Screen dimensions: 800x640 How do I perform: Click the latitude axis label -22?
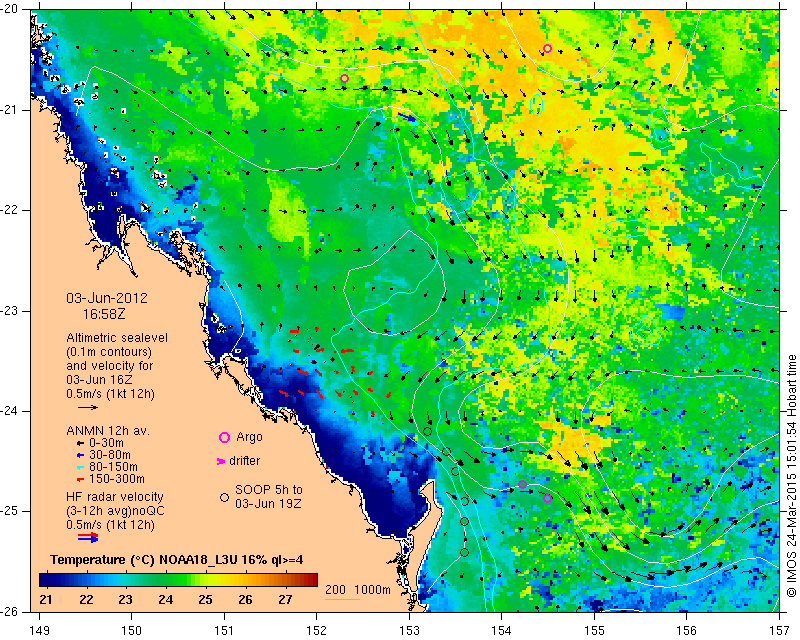coord(9,210)
